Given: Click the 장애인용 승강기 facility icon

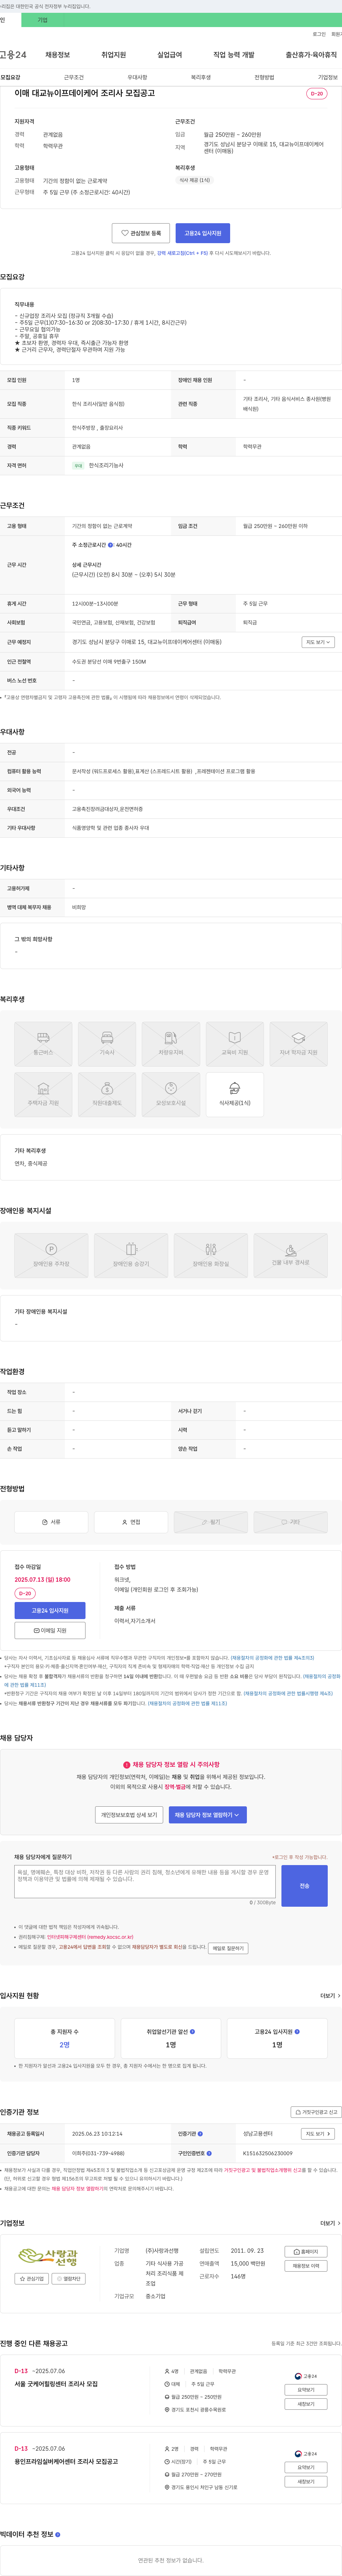Looking at the screenshot, I should (x=131, y=1256).
